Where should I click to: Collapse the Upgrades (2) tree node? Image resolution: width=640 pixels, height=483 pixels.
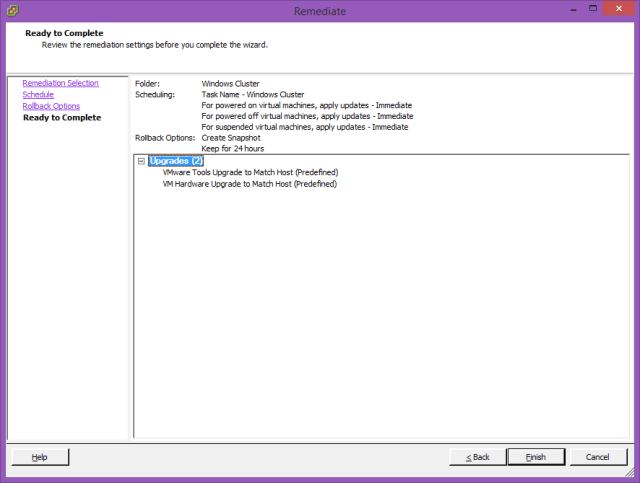click(141, 161)
